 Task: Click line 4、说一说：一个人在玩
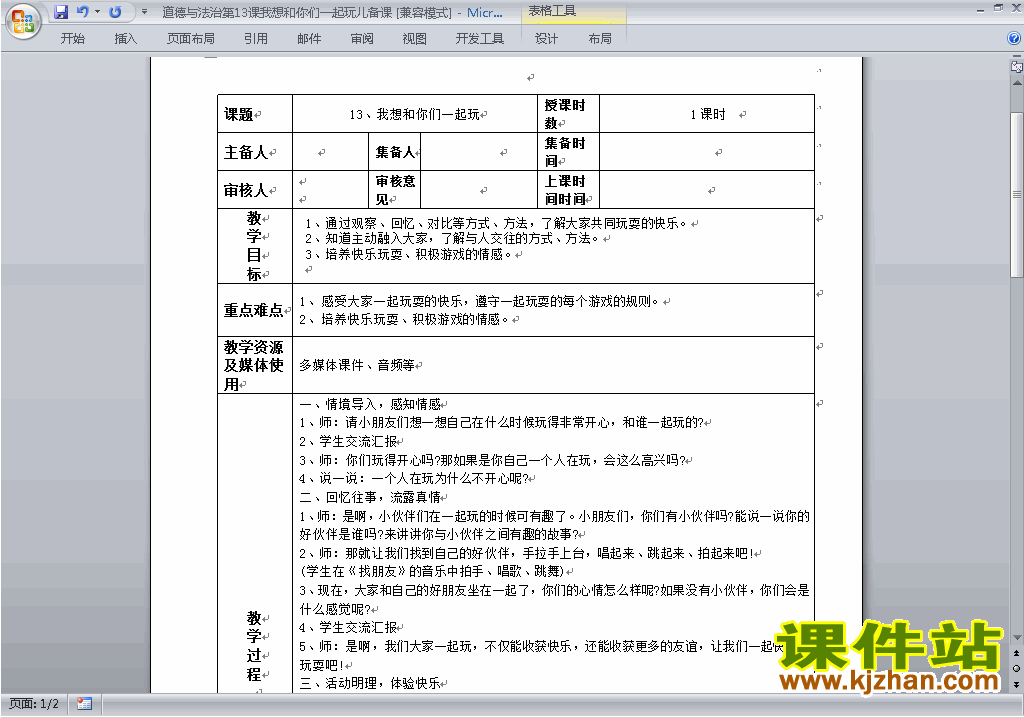pos(413,479)
